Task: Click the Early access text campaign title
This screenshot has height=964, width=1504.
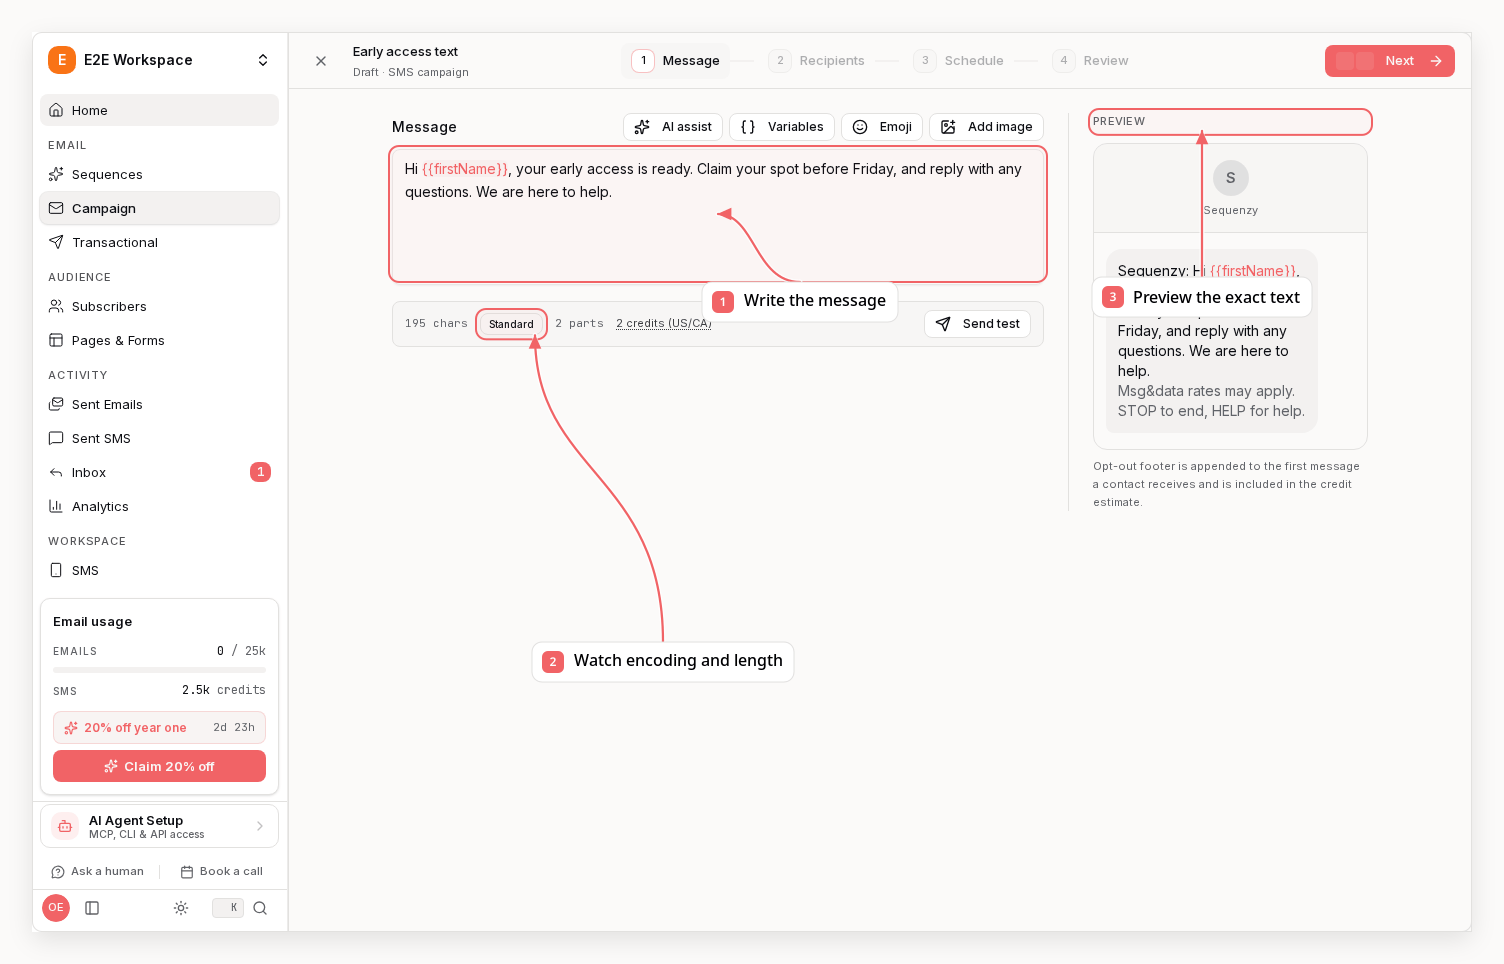Action: pyautogui.click(x=405, y=52)
